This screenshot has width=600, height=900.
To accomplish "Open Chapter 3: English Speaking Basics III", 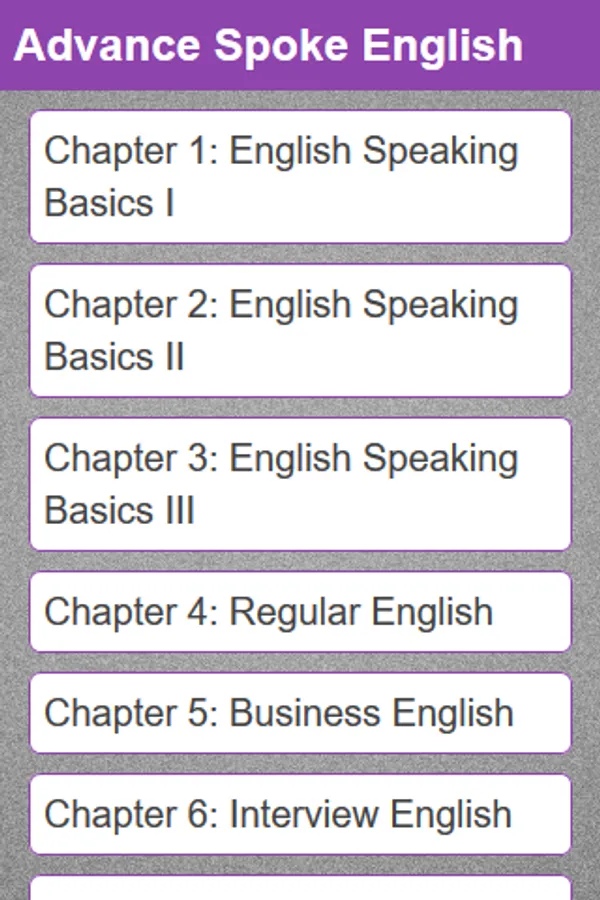I will (x=300, y=484).
